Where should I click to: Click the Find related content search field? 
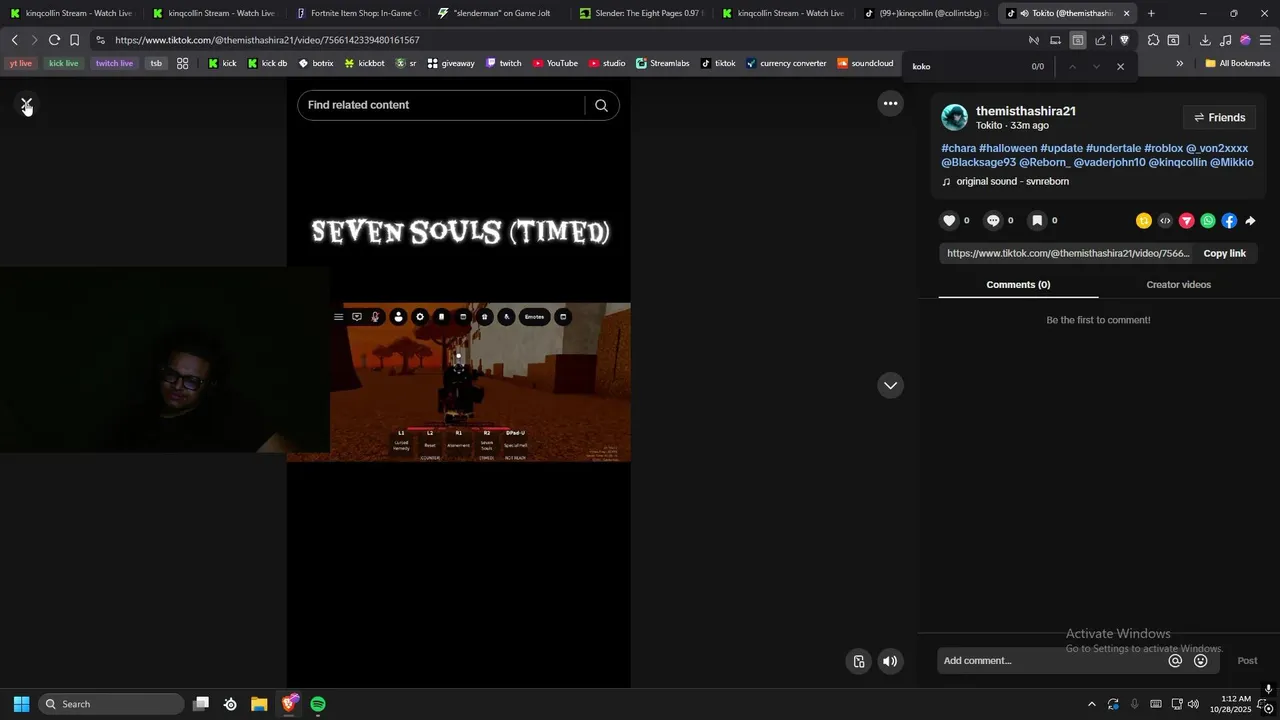pos(442,105)
